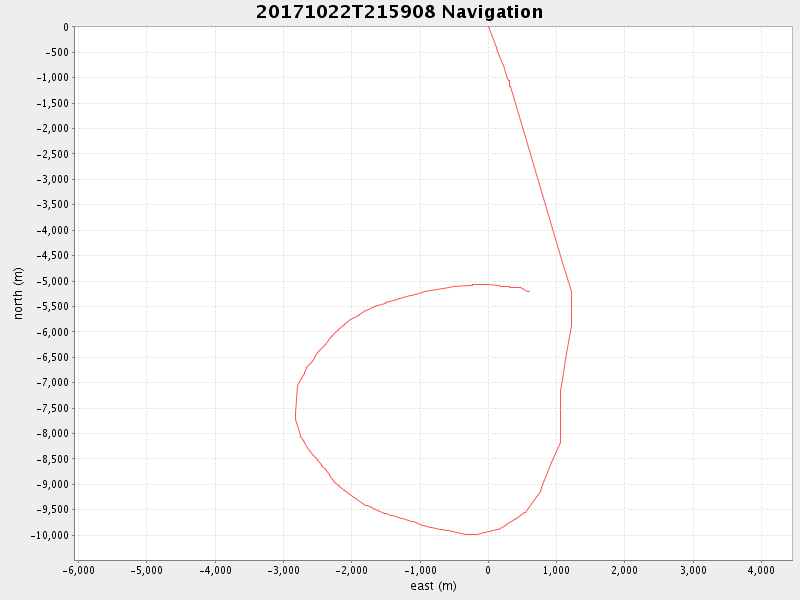Click the -7,500 tick label on the north axis
This screenshot has width=800, height=600.
coord(51,408)
